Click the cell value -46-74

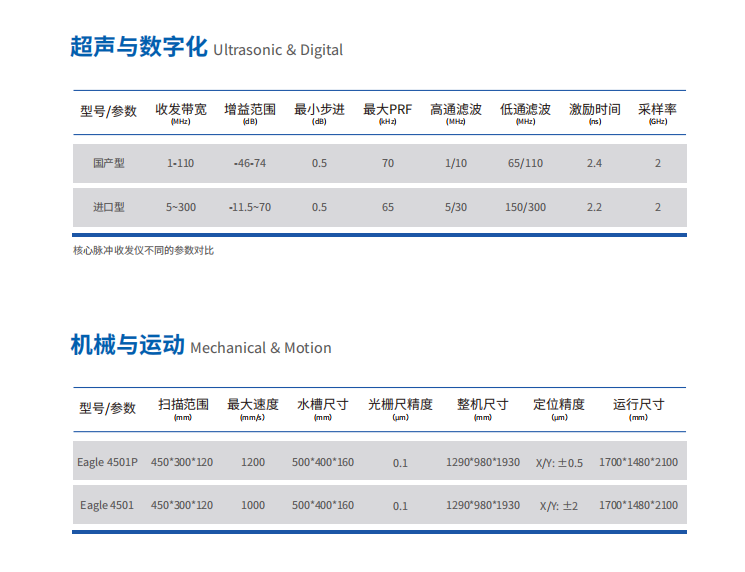pyautogui.click(x=250, y=163)
